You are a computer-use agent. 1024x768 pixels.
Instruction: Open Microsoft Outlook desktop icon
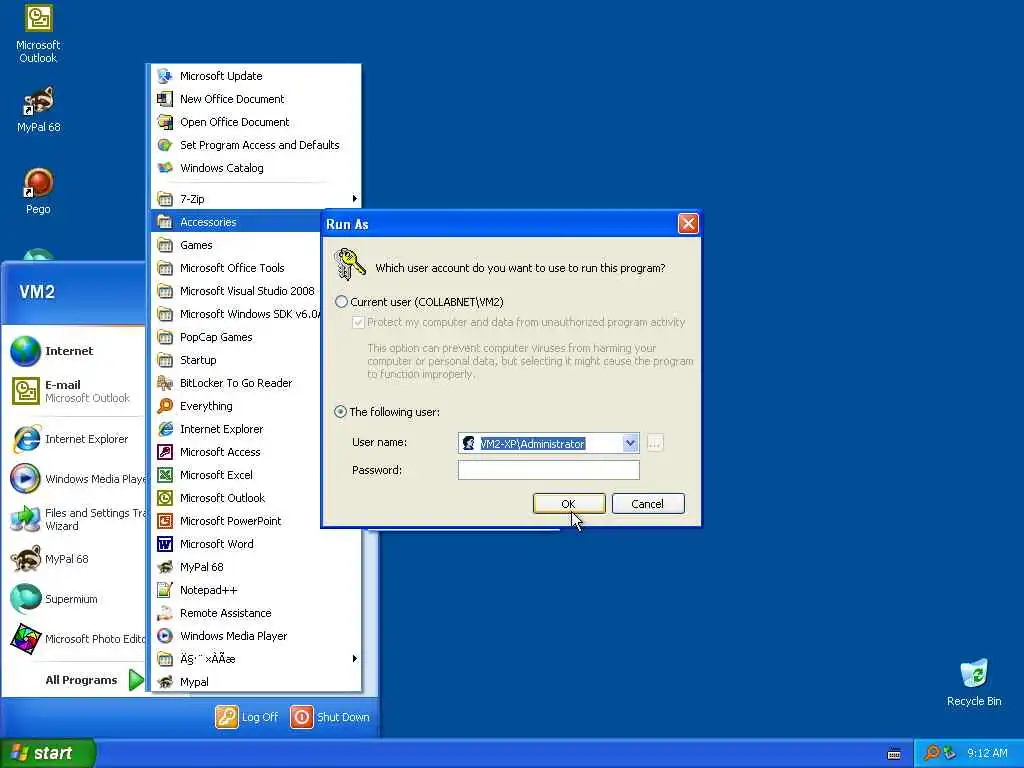(x=38, y=34)
